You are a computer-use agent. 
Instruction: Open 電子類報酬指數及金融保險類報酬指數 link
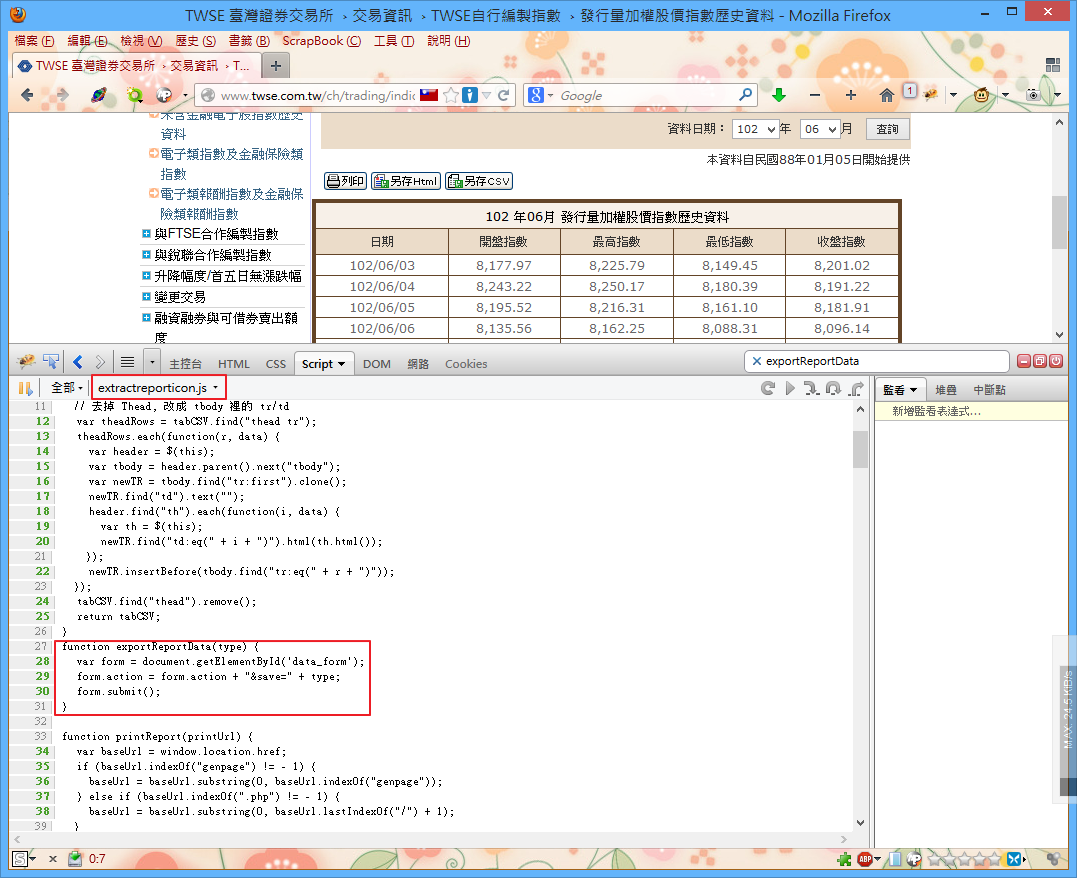[x=231, y=204]
